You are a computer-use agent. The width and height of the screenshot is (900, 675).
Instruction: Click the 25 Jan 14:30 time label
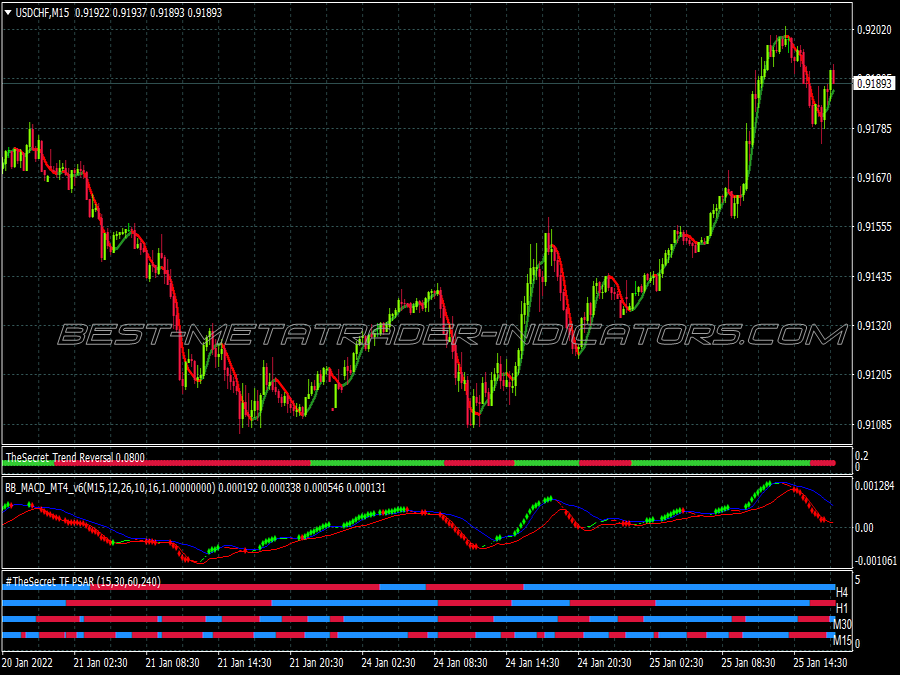(821, 662)
